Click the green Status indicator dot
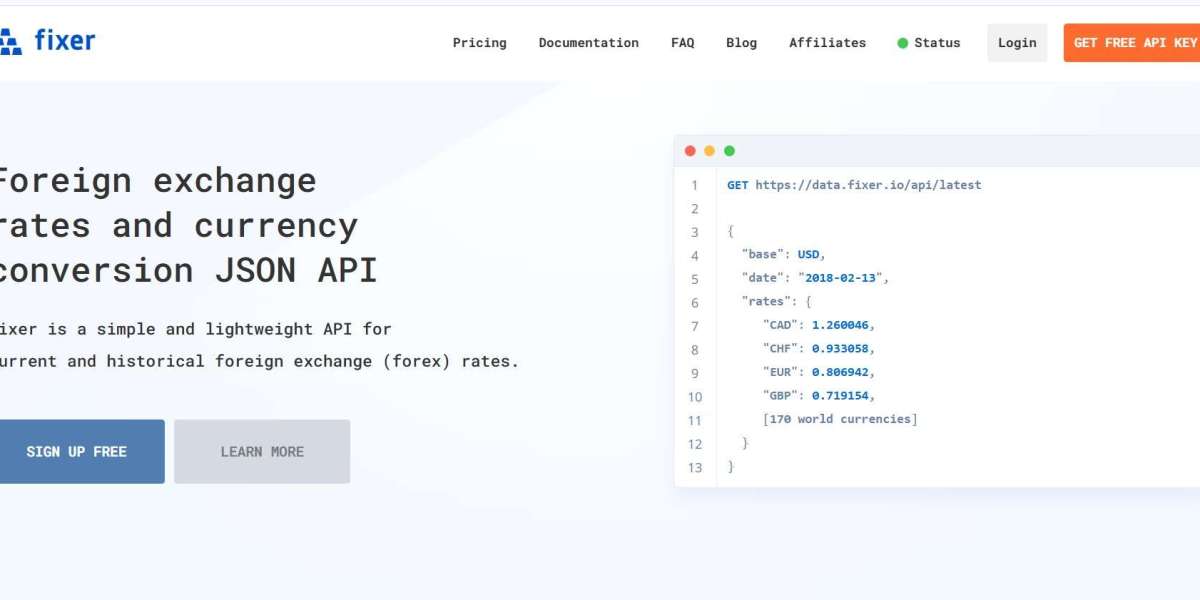This screenshot has height=600, width=1200. [901, 43]
